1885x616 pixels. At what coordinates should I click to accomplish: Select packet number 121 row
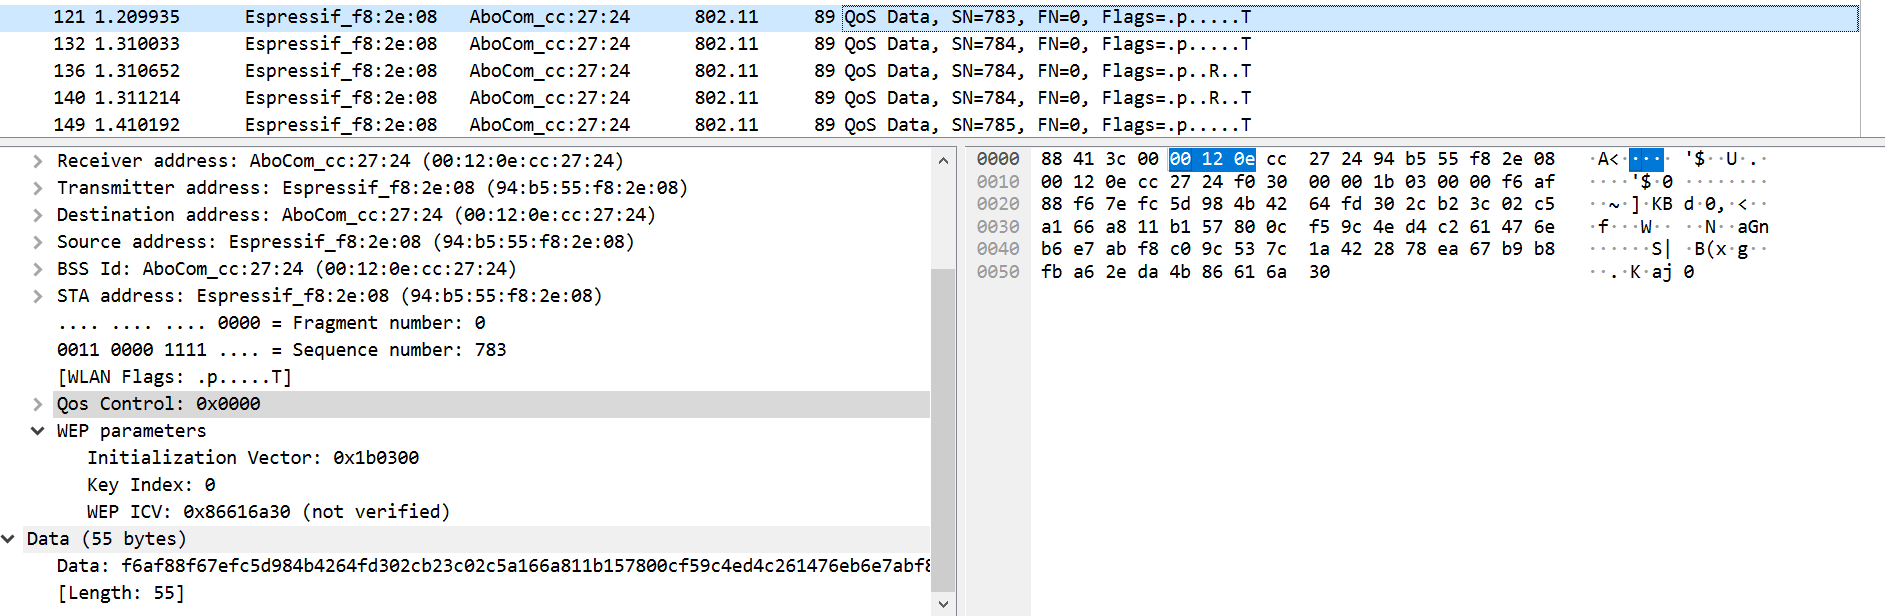[929, 17]
